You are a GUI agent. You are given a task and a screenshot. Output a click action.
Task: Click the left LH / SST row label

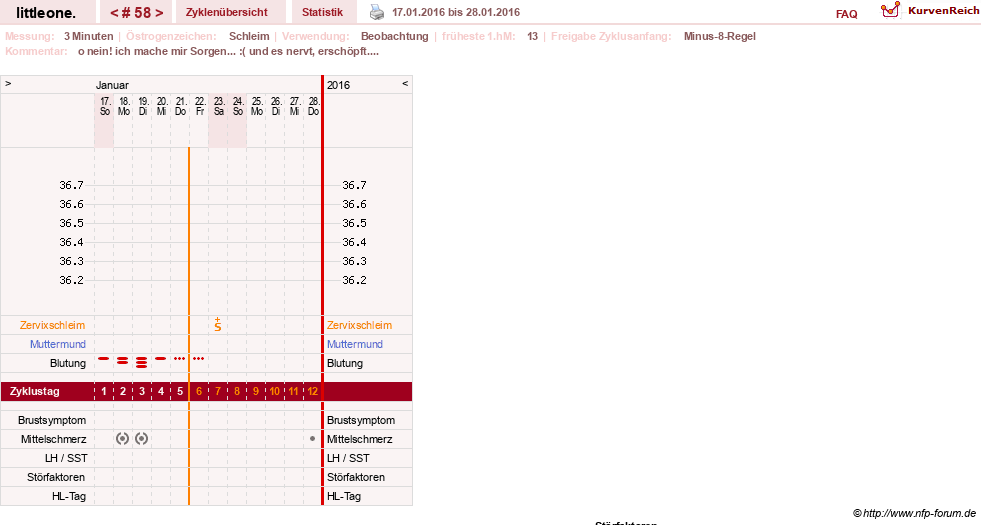[x=66, y=458]
